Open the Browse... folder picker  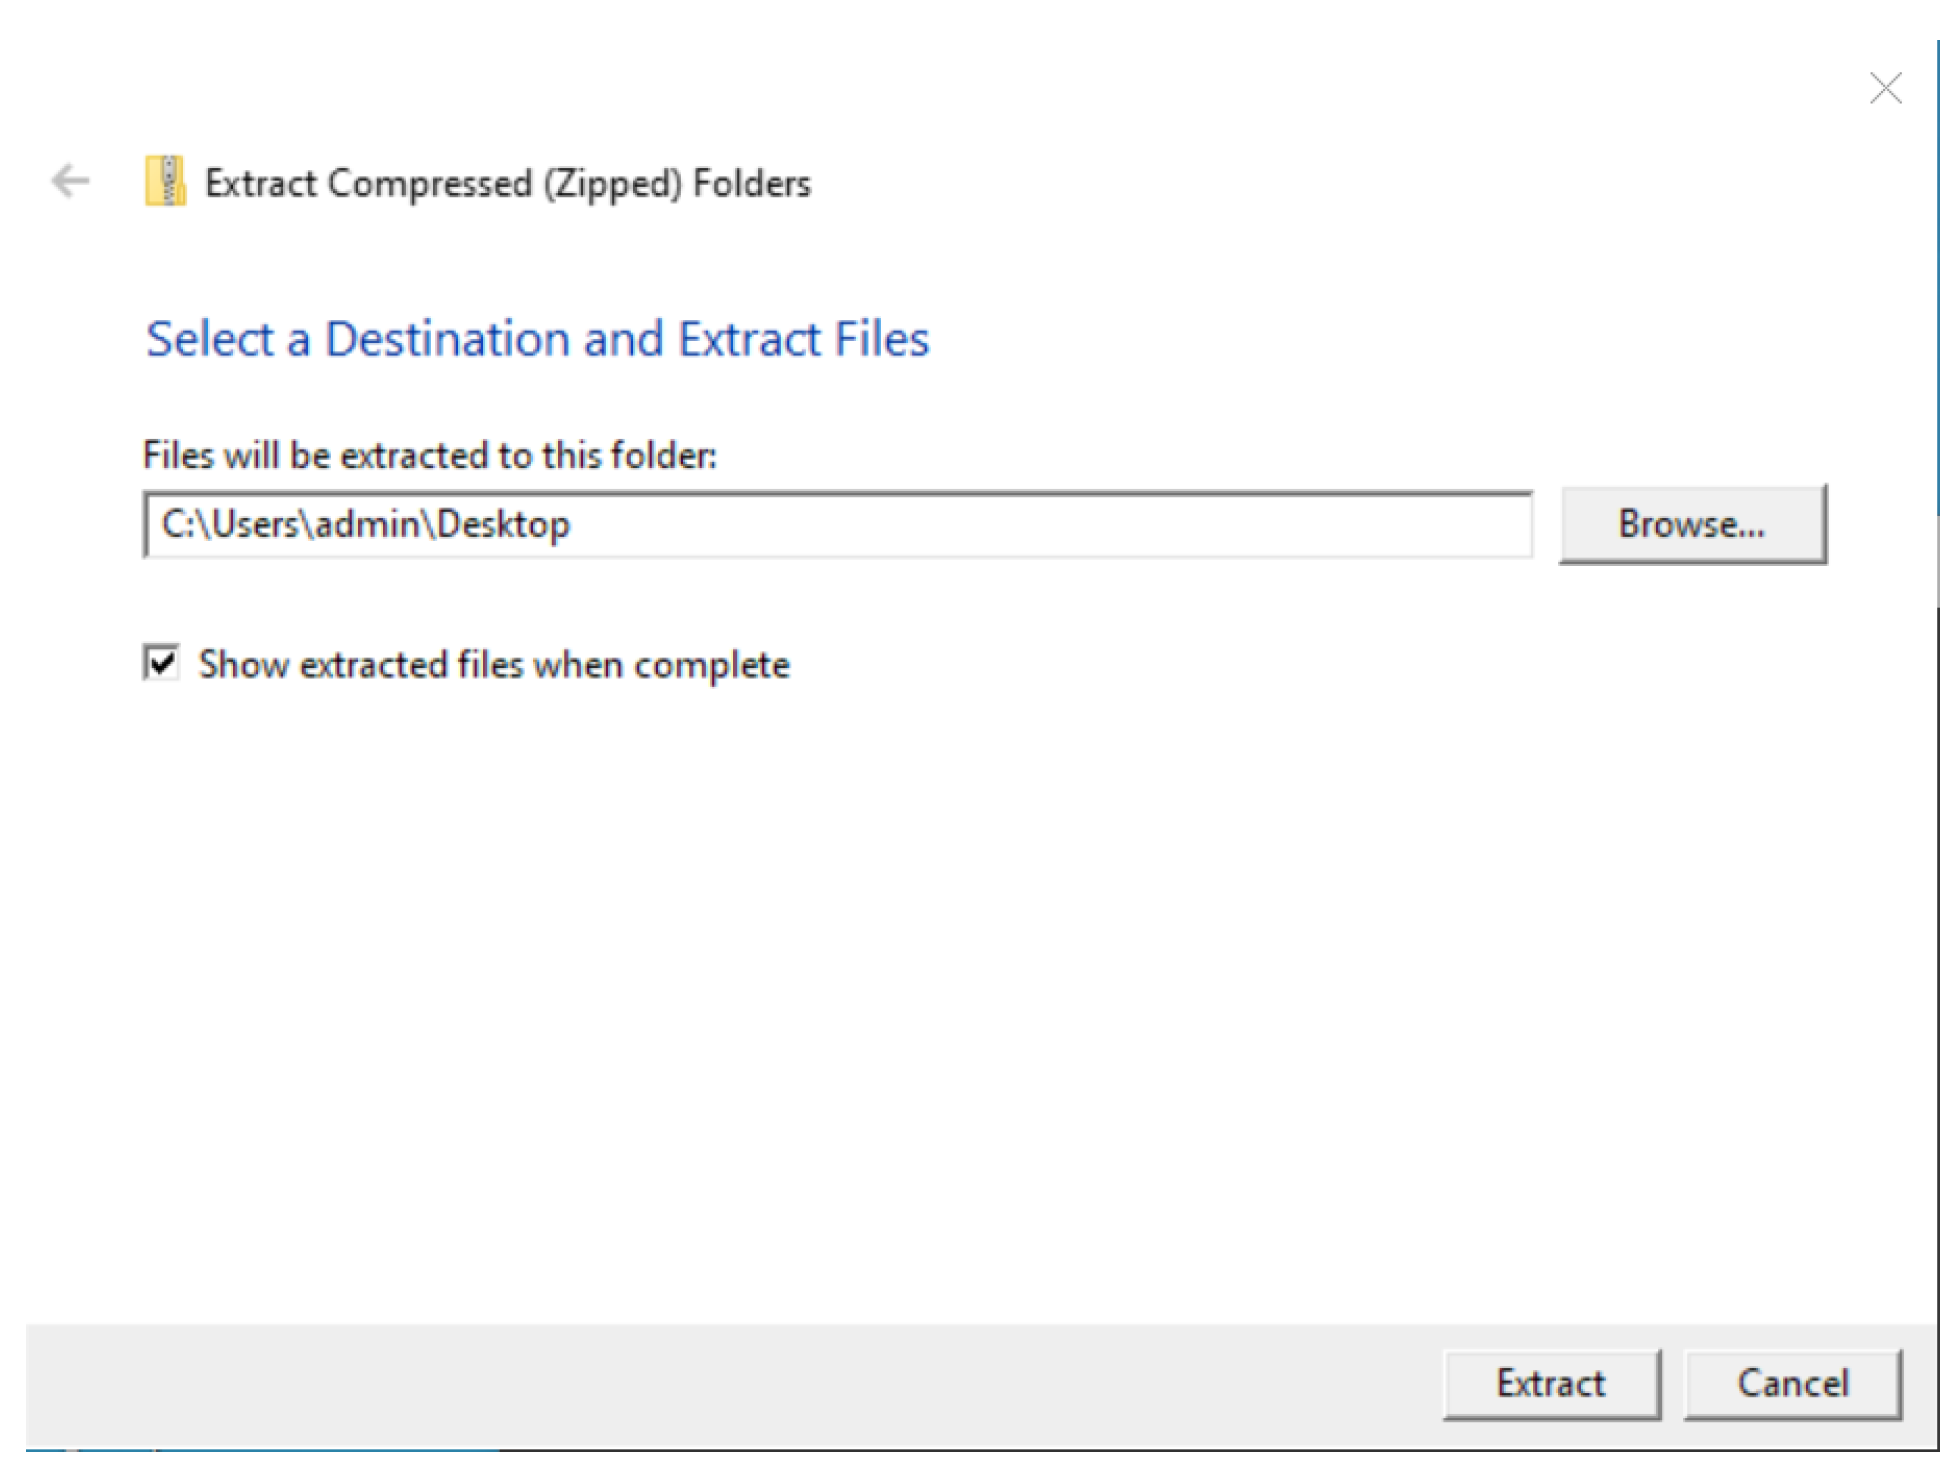(1691, 525)
